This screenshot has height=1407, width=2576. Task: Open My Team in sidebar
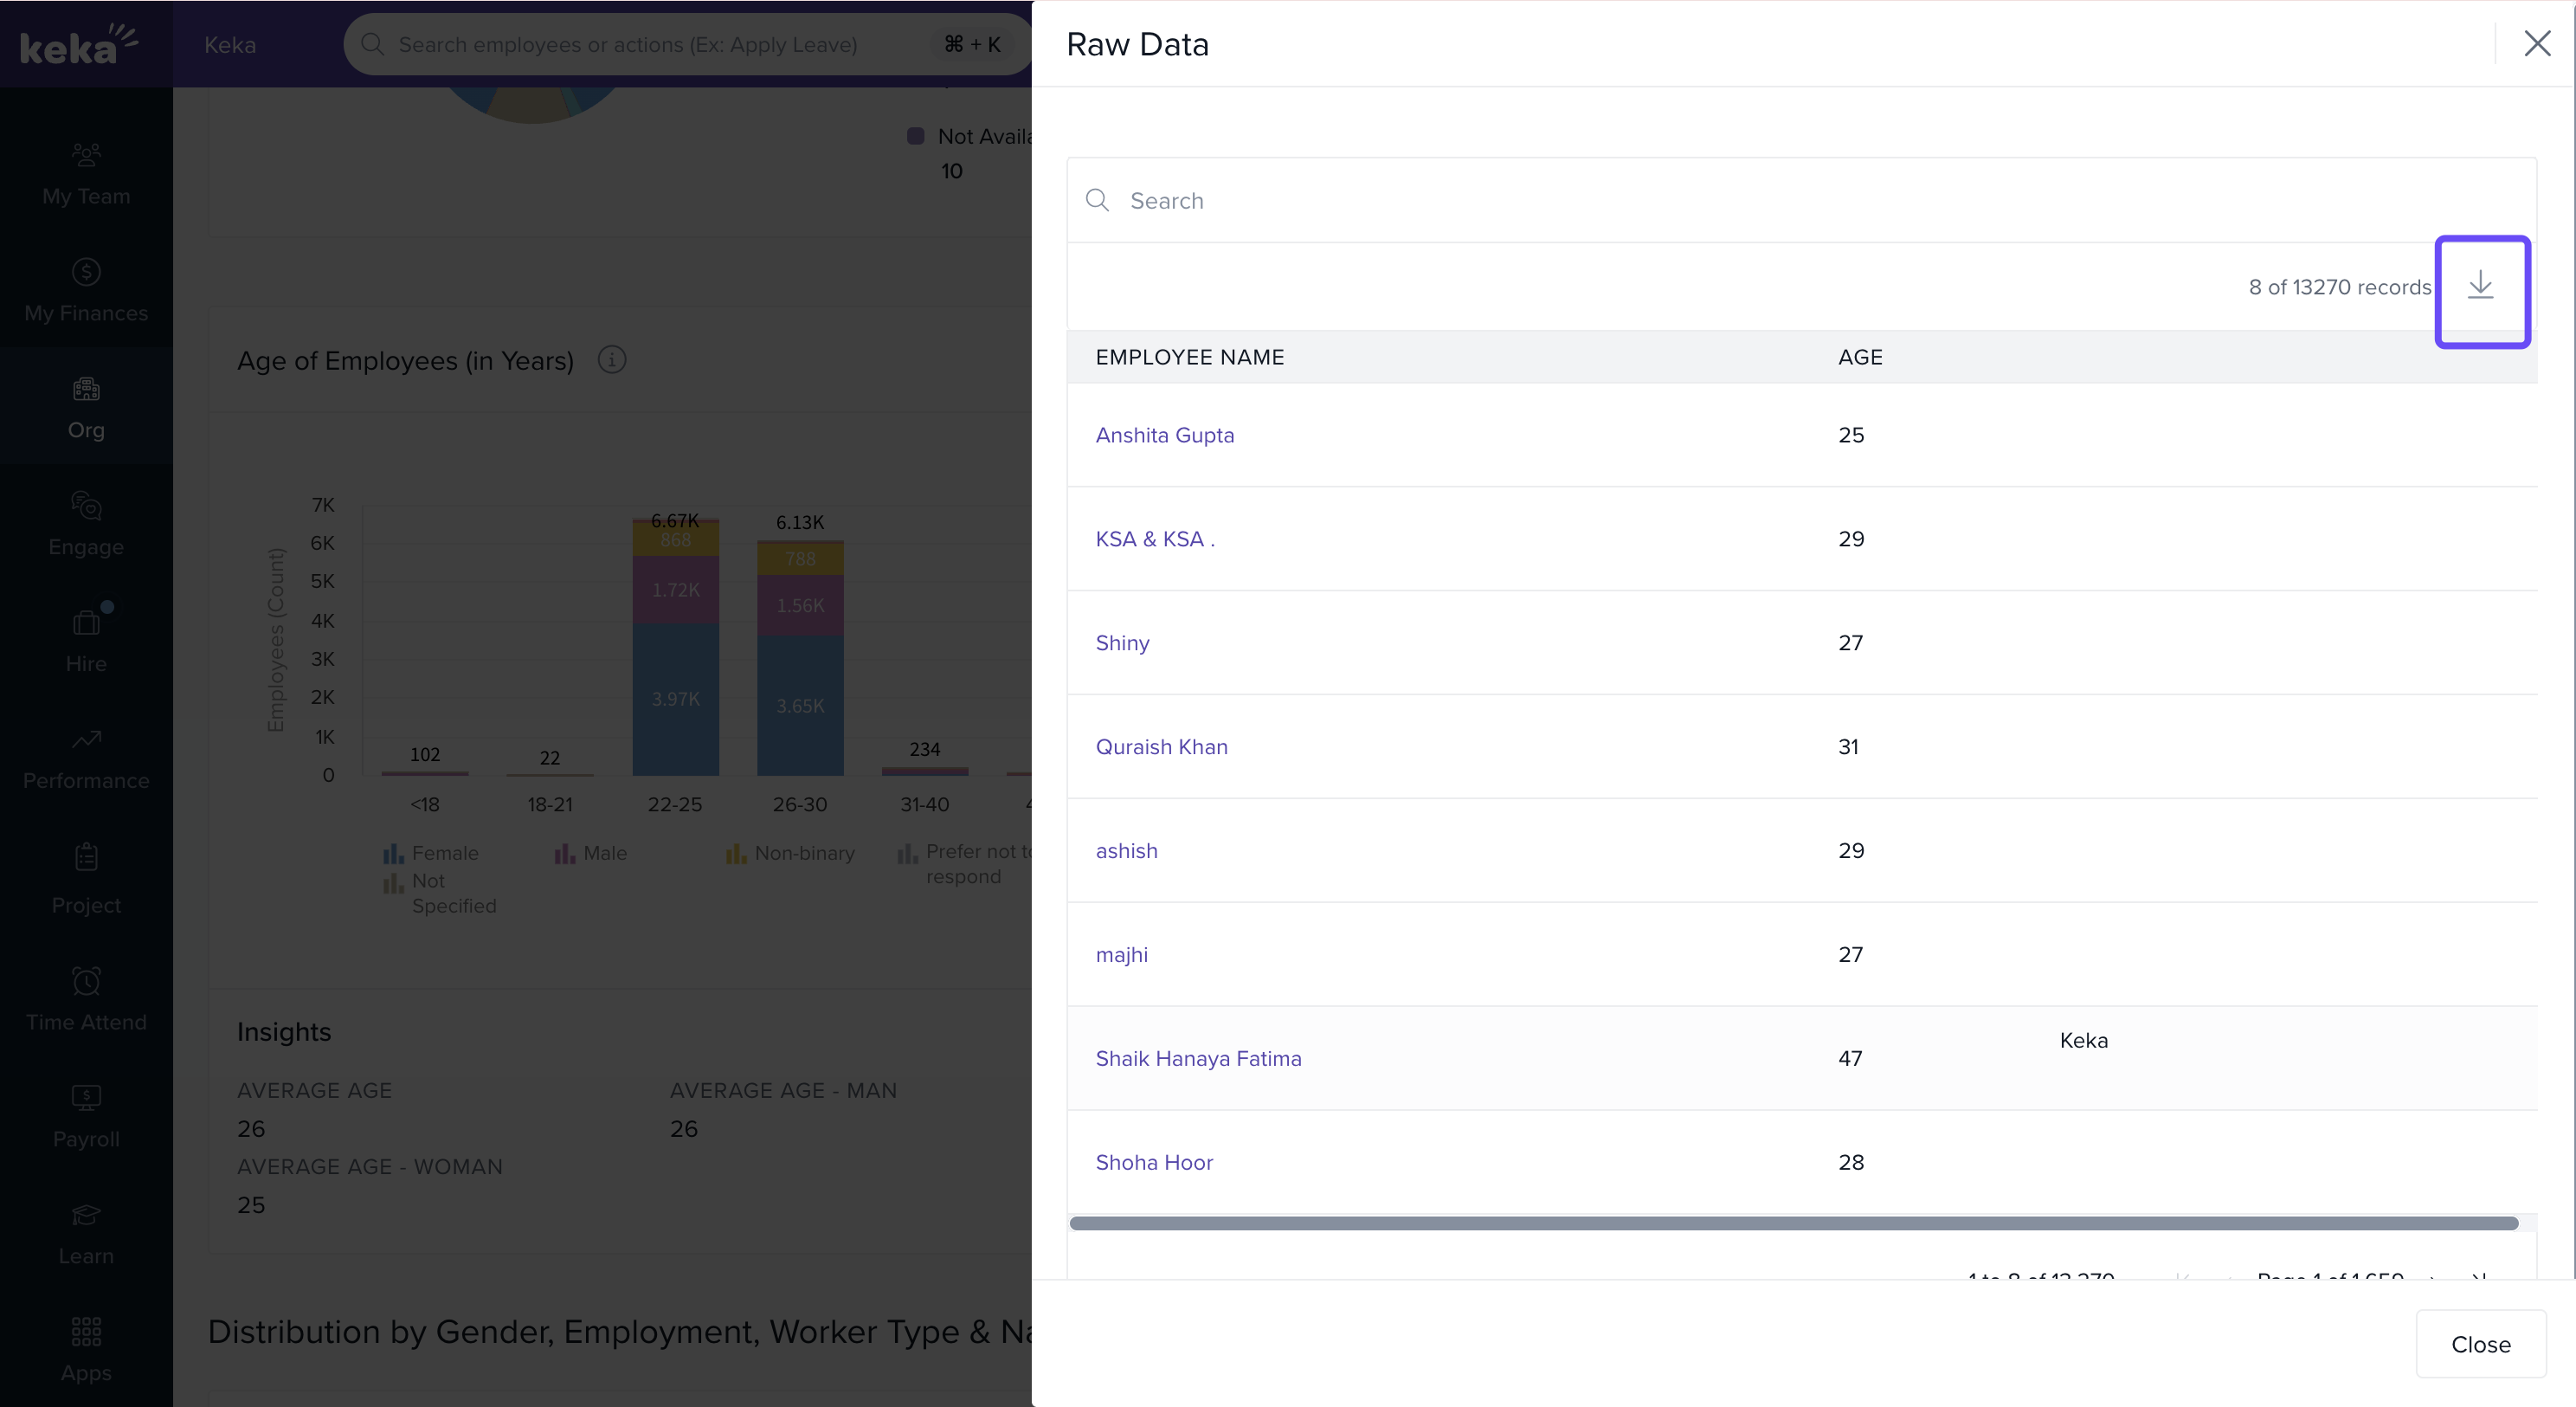click(x=86, y=174)
